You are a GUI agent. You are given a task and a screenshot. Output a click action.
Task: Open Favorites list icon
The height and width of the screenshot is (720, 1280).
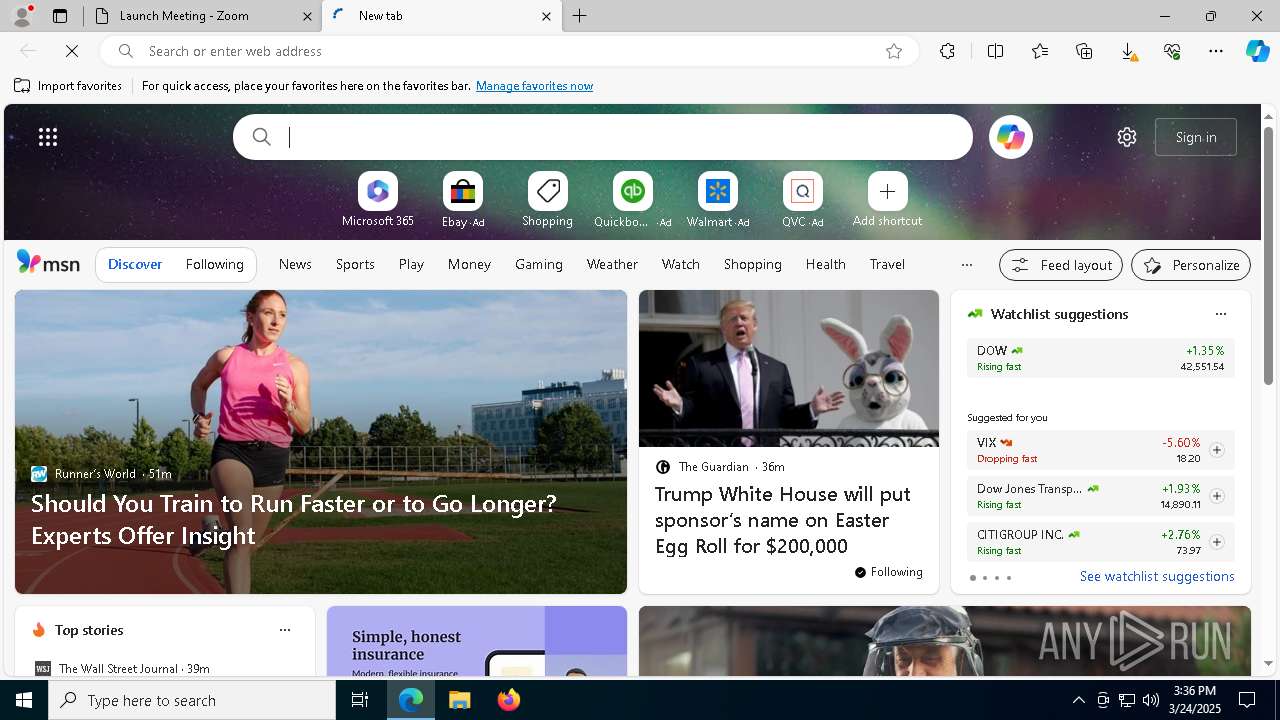tap(1040, 51)
